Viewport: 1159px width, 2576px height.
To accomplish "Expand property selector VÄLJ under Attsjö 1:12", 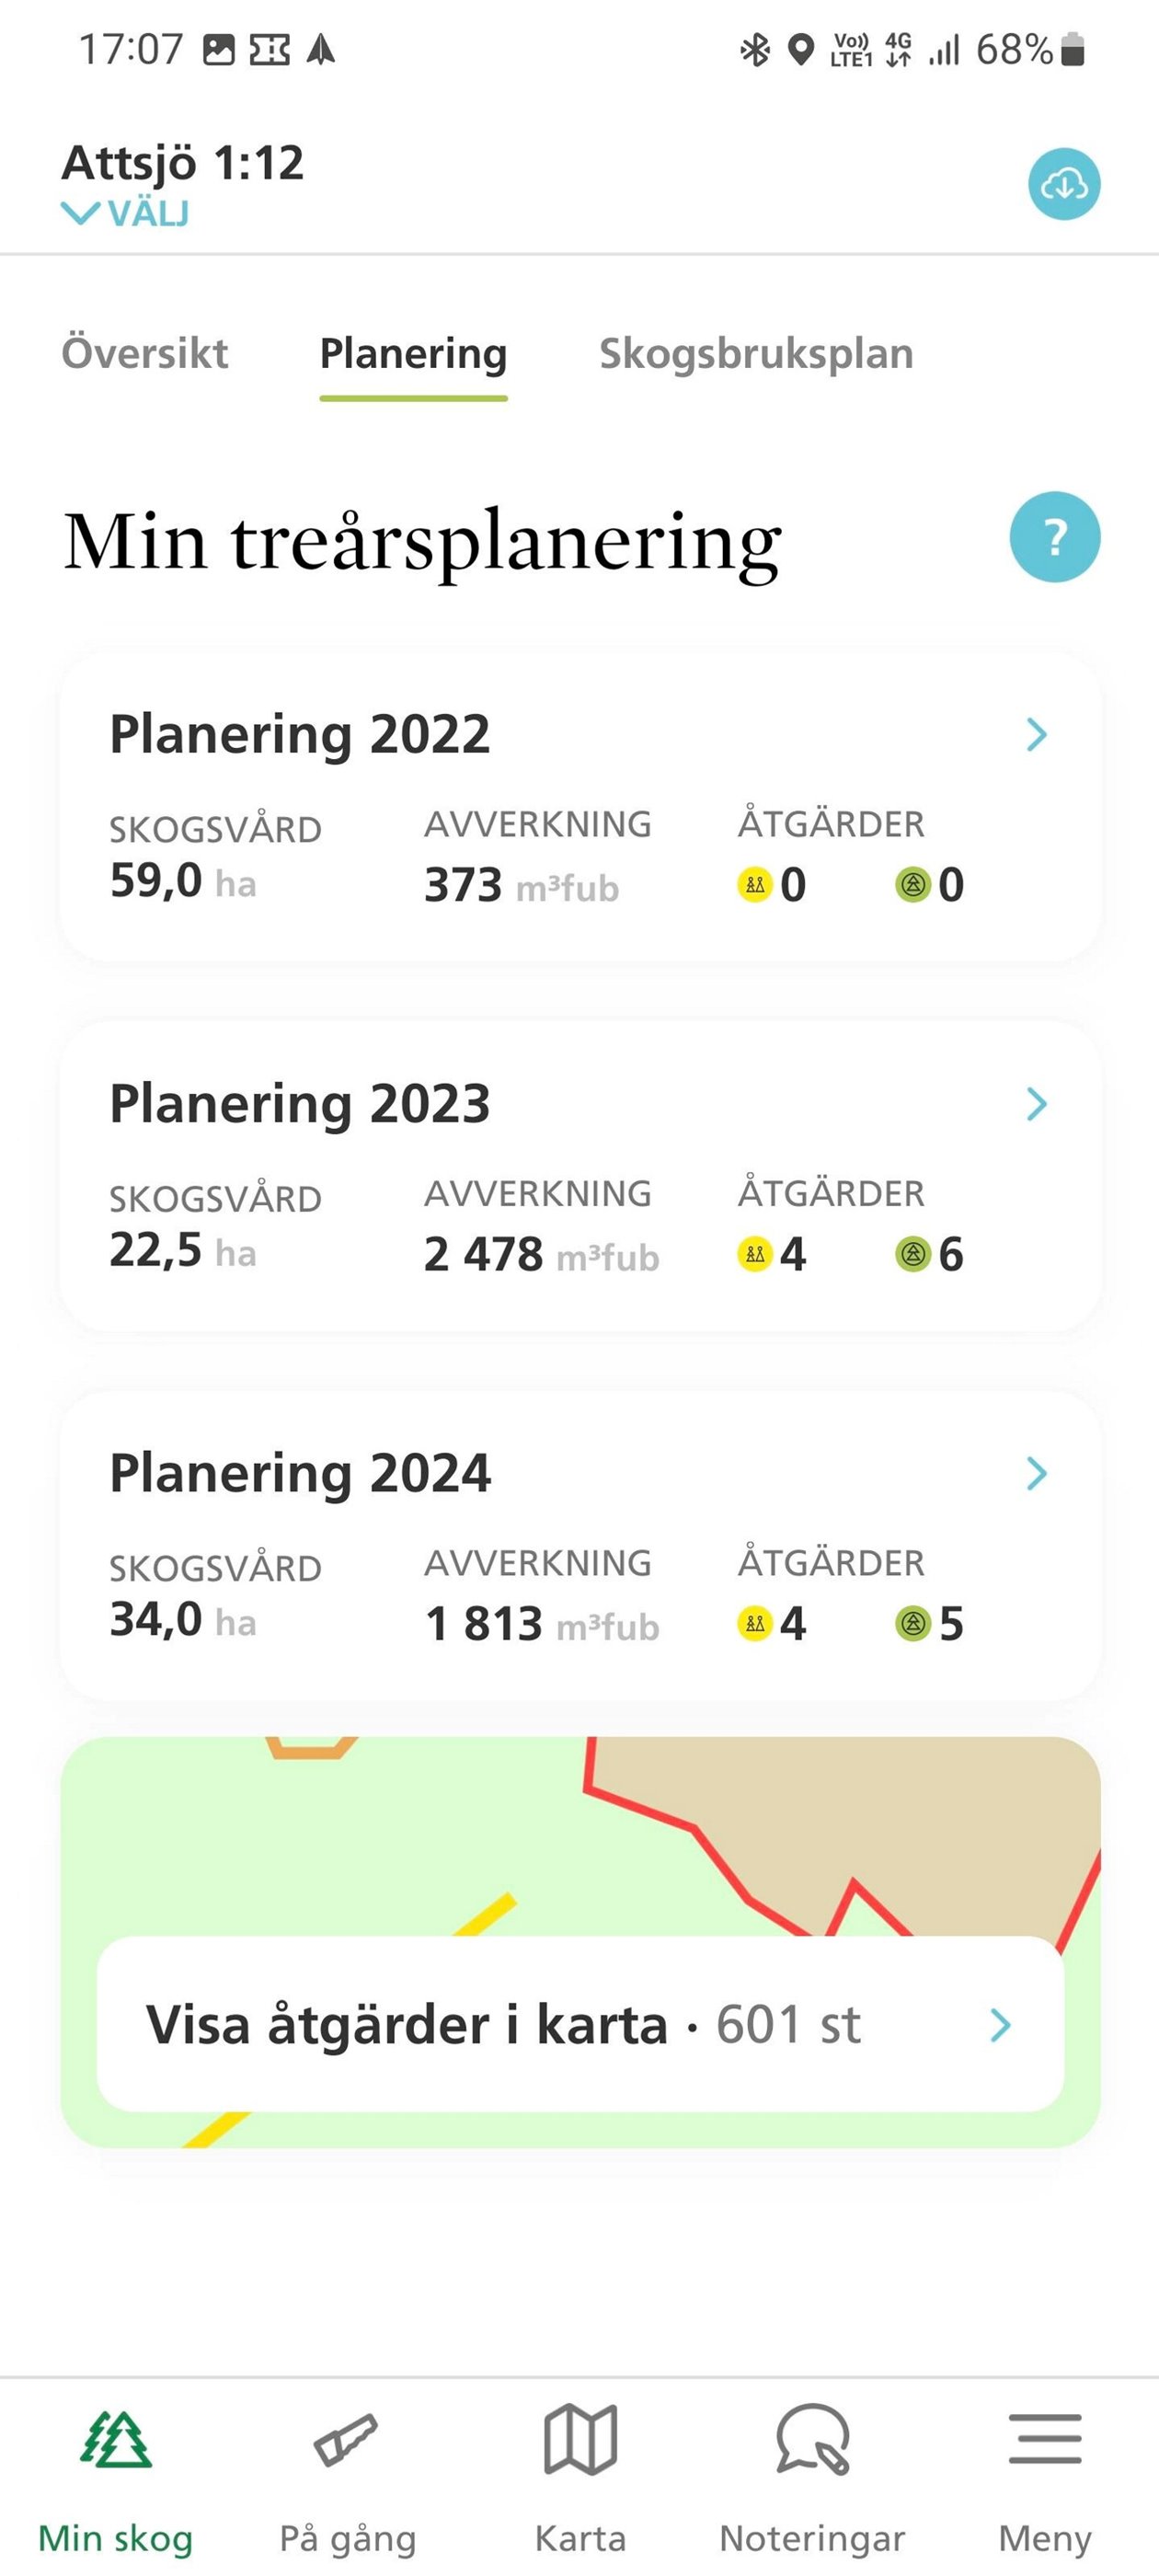I will pos(125,213).
